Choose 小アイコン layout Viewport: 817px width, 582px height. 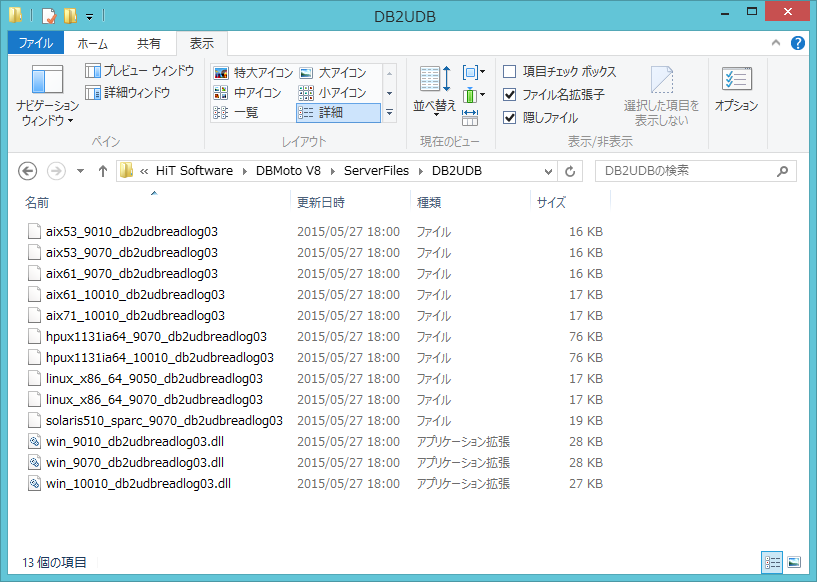[332, 93]
